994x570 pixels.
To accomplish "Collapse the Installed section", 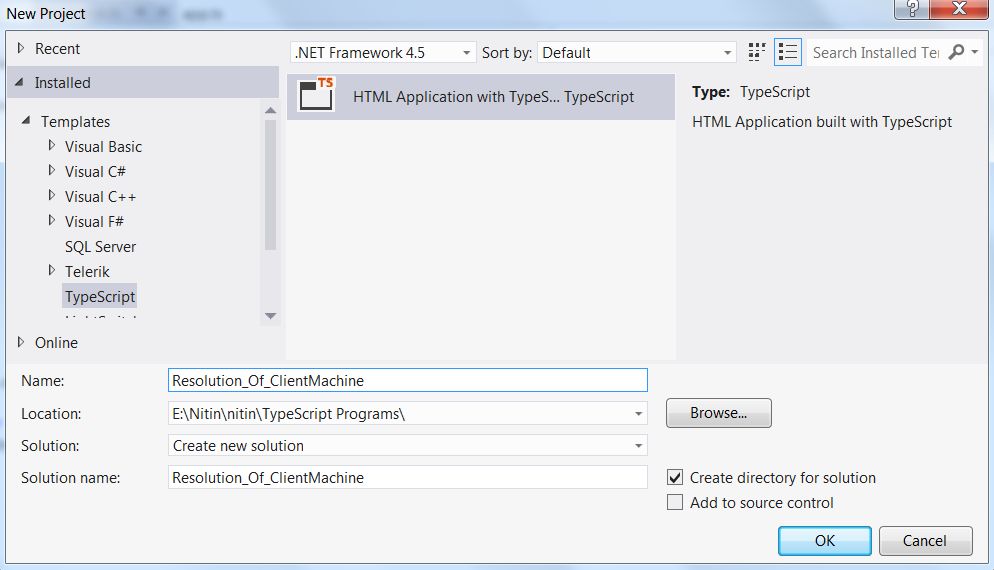I will click(20, 82).
